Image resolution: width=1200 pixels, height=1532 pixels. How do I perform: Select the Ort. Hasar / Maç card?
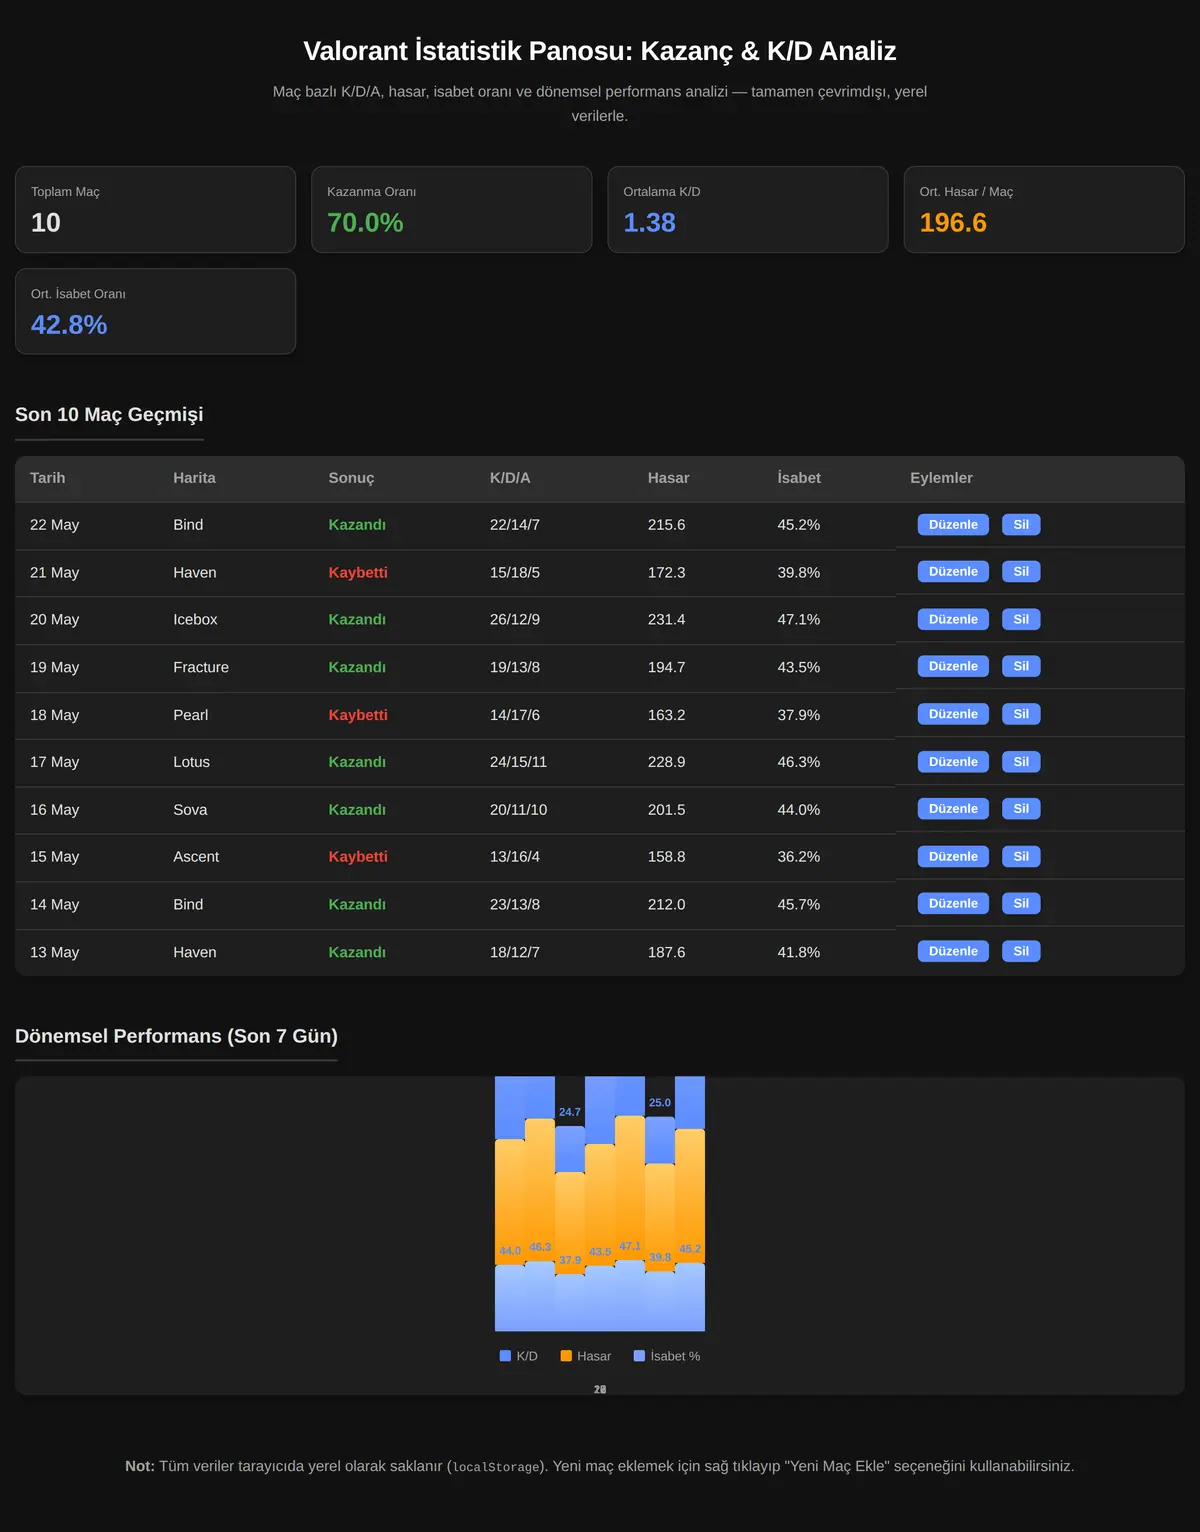(1044, 210)
